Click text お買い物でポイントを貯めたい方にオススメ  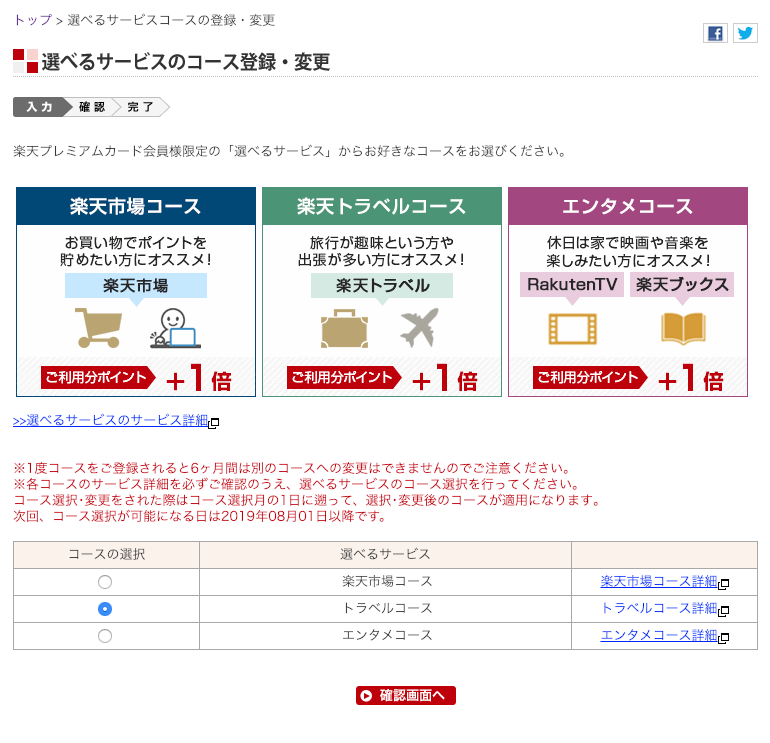pos(136,251)
